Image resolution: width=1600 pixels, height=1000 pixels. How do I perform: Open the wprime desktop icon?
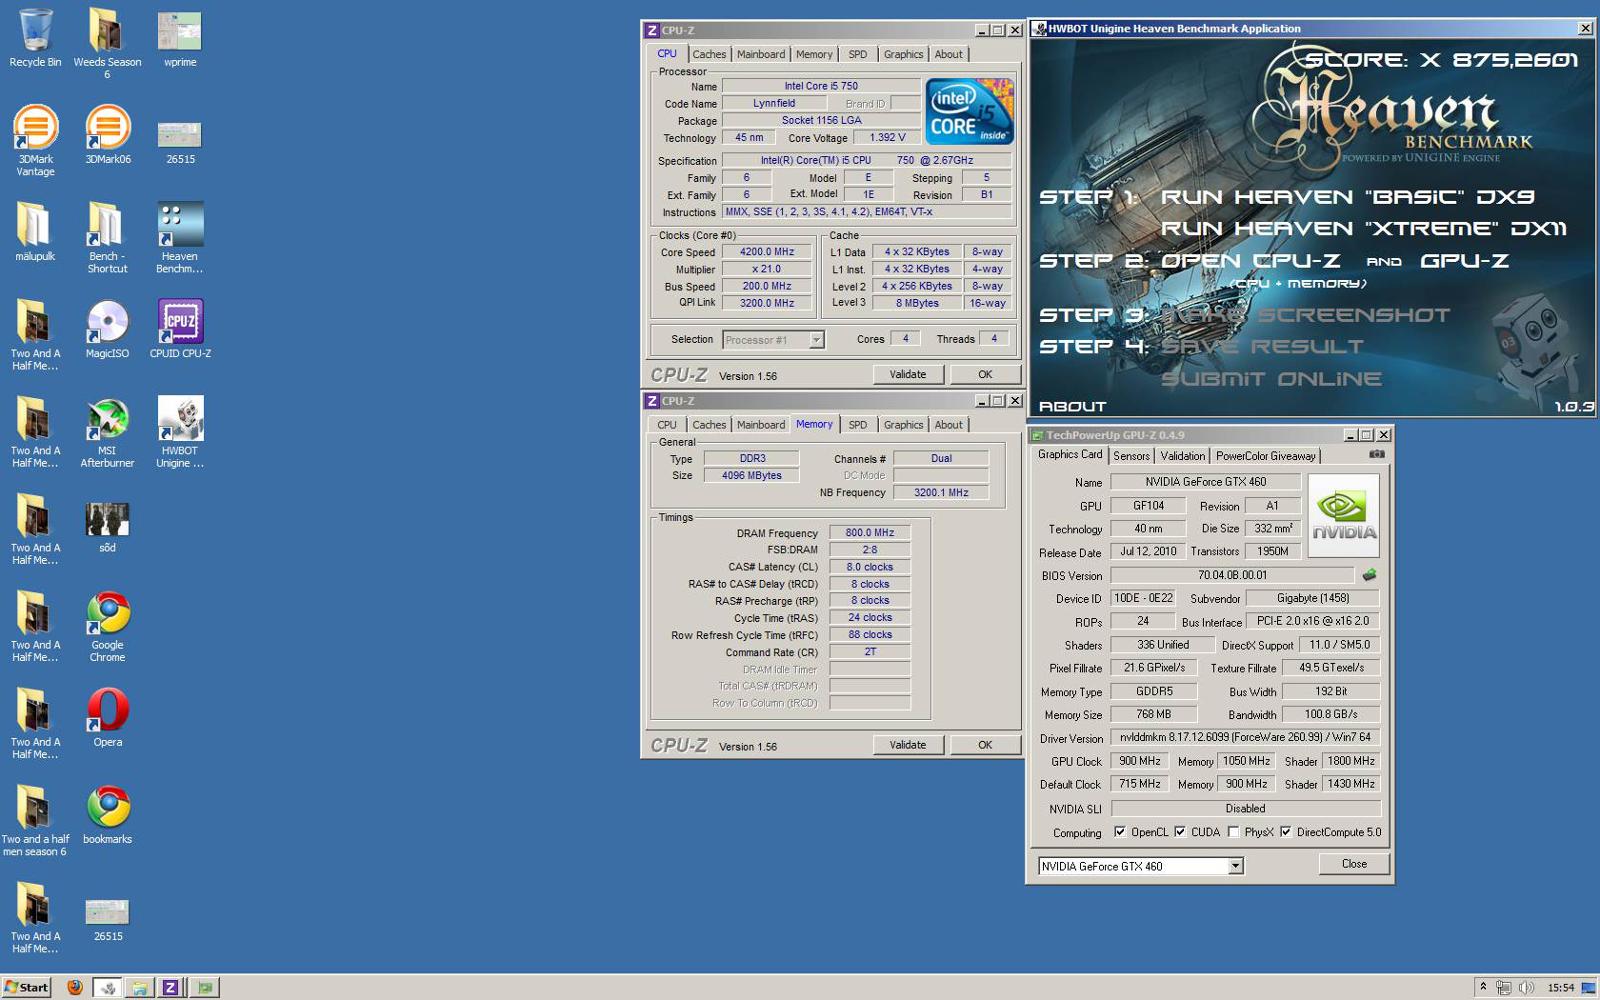[x=180, y=38]
